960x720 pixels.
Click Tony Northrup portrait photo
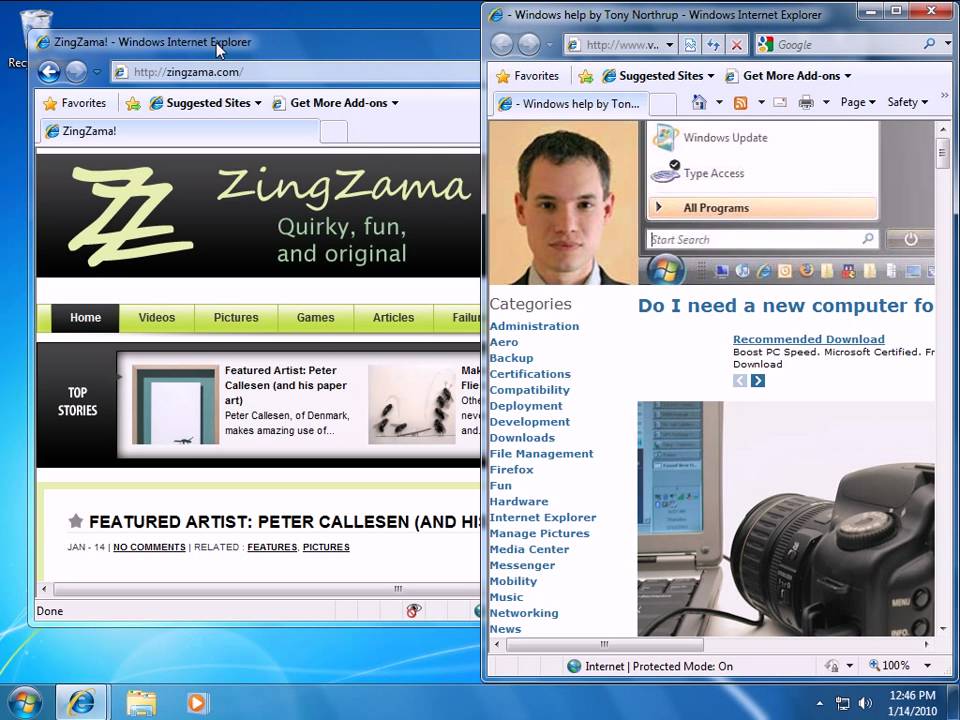[x=563, y=203]
